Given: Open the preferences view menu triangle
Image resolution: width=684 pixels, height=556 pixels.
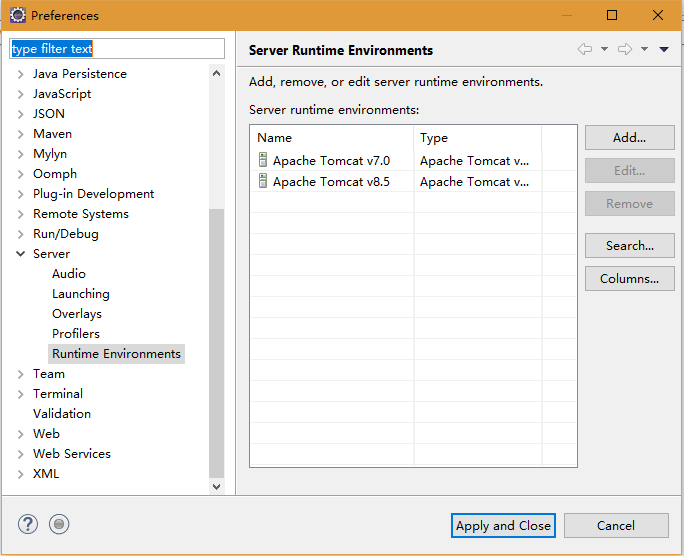Looking at the screenshot, I should (x=664, y=49).
